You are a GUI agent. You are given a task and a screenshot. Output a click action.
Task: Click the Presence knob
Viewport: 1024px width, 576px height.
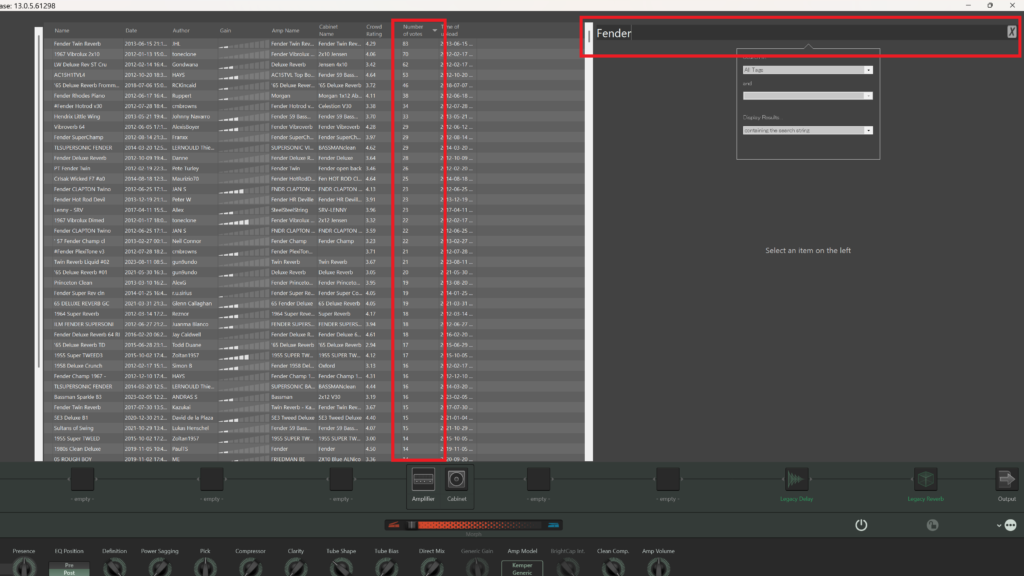click(x=23, y=566)
